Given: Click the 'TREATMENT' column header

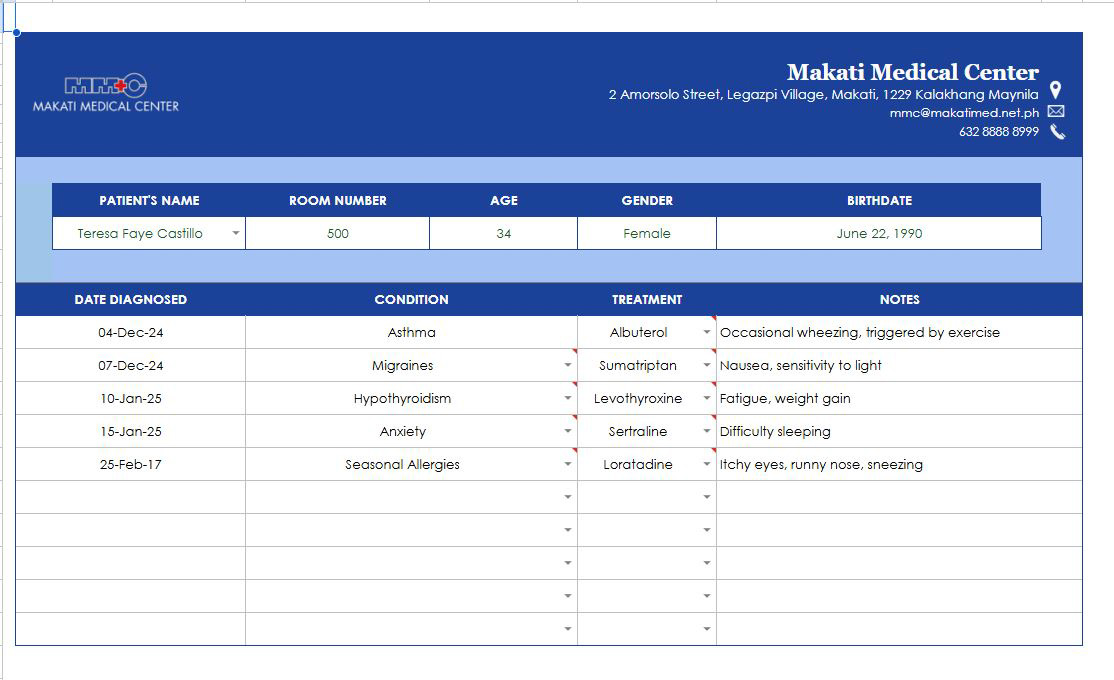Looking at the screenshot, I should coord(647,300).
